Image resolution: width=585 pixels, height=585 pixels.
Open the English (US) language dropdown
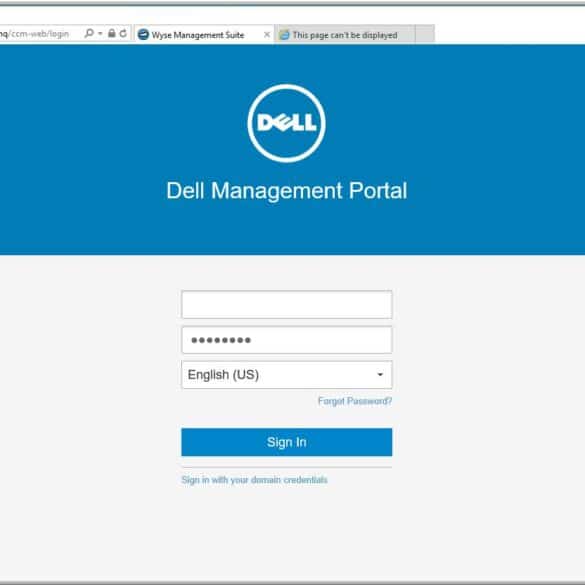(287, 375)
